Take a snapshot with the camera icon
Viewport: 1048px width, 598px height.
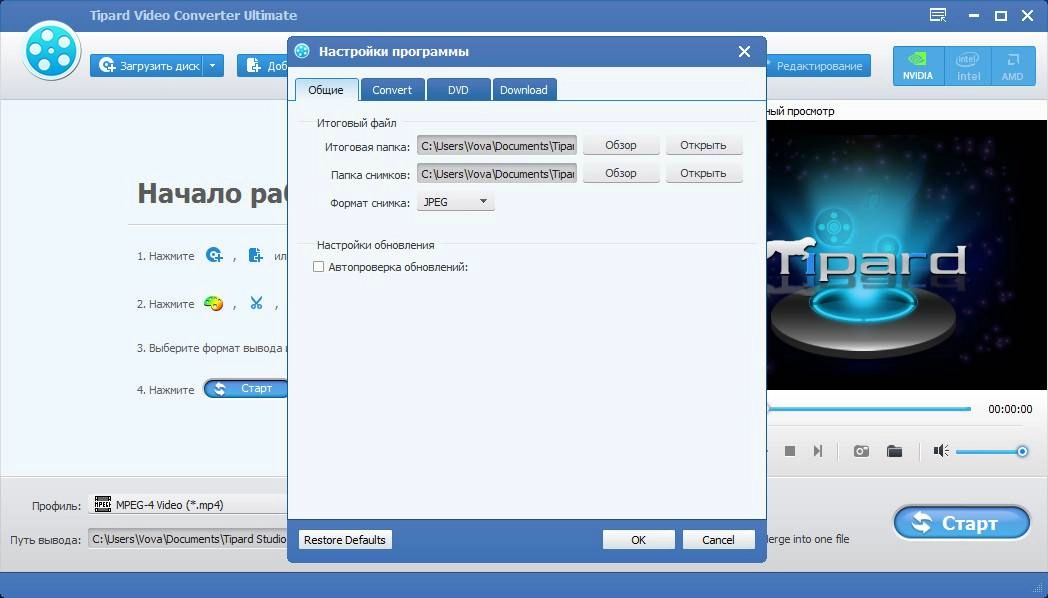[x=861, y=452]
